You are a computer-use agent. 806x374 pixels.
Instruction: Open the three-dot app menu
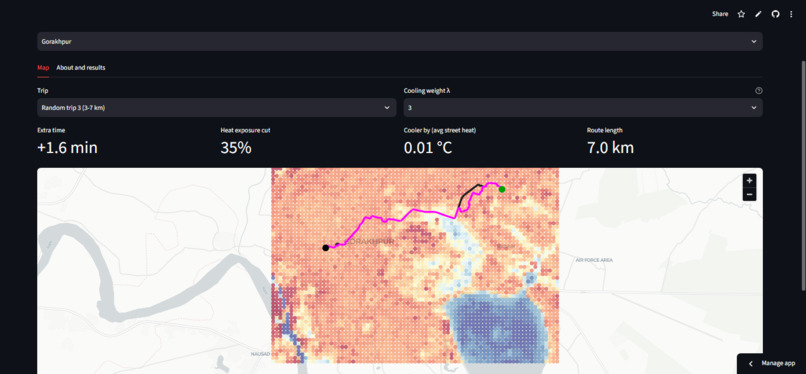point(791,14)
